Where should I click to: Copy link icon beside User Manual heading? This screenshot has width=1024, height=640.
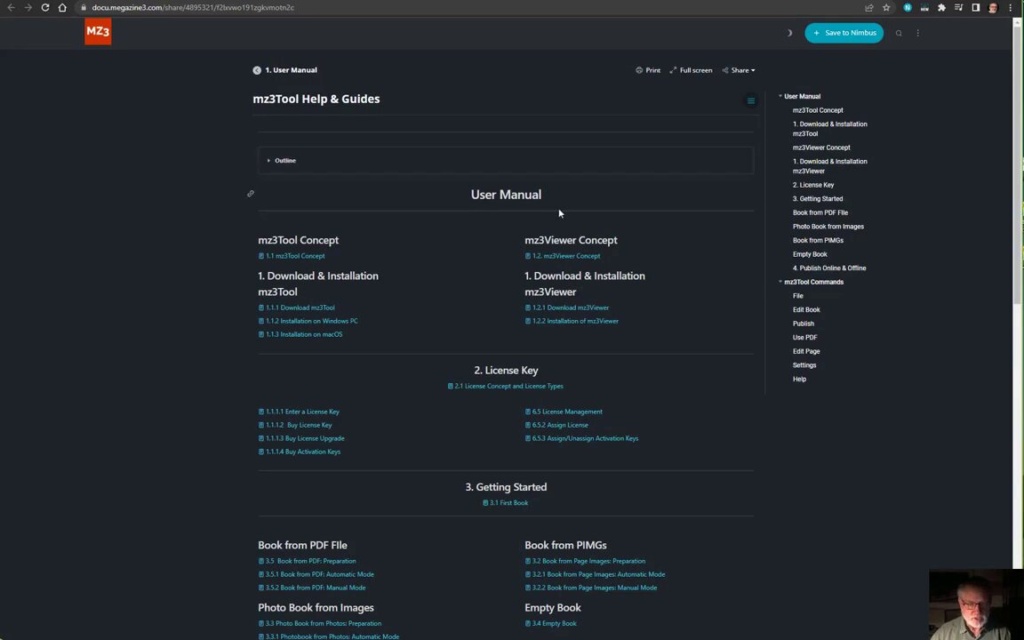click(x=250, y=193)
